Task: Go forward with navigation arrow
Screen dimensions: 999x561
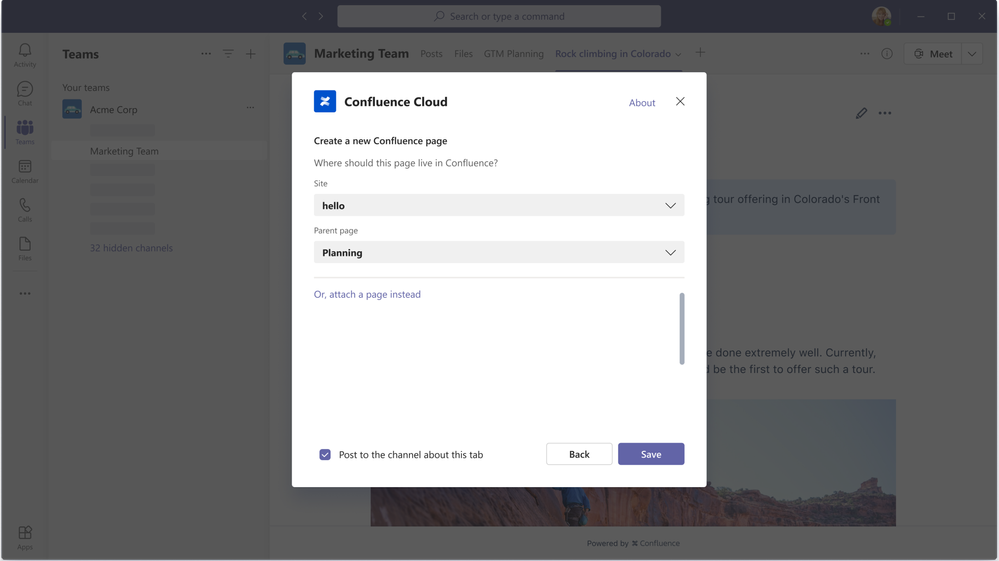Action: click(x=320, y=16)
